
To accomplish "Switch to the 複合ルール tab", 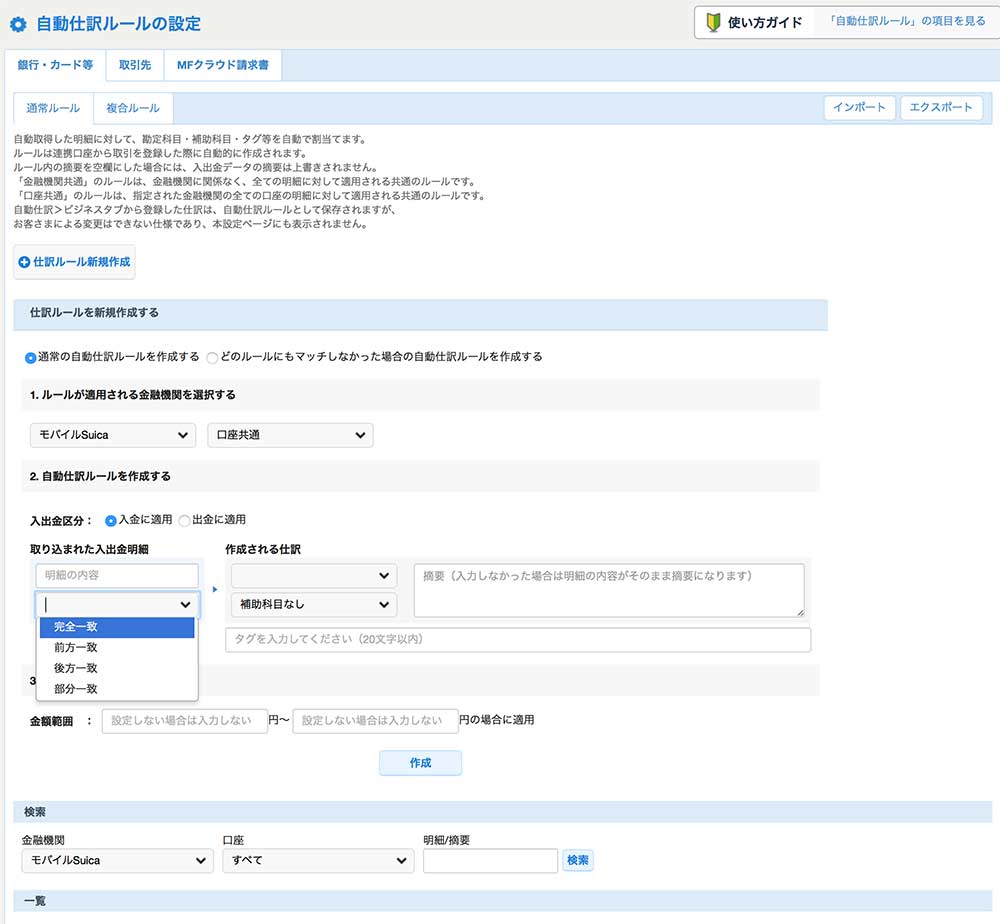I will [x=133, y=108].
